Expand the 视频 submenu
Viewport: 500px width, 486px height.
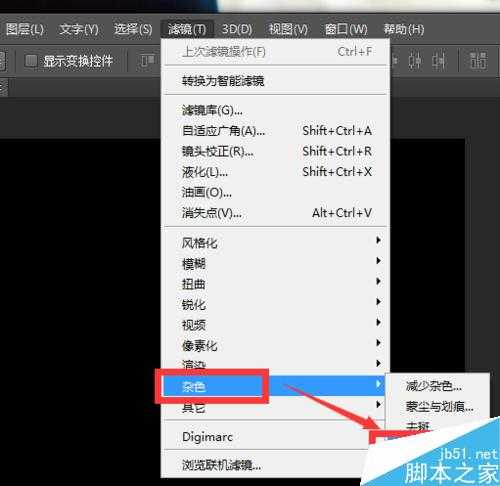[275, 325]
